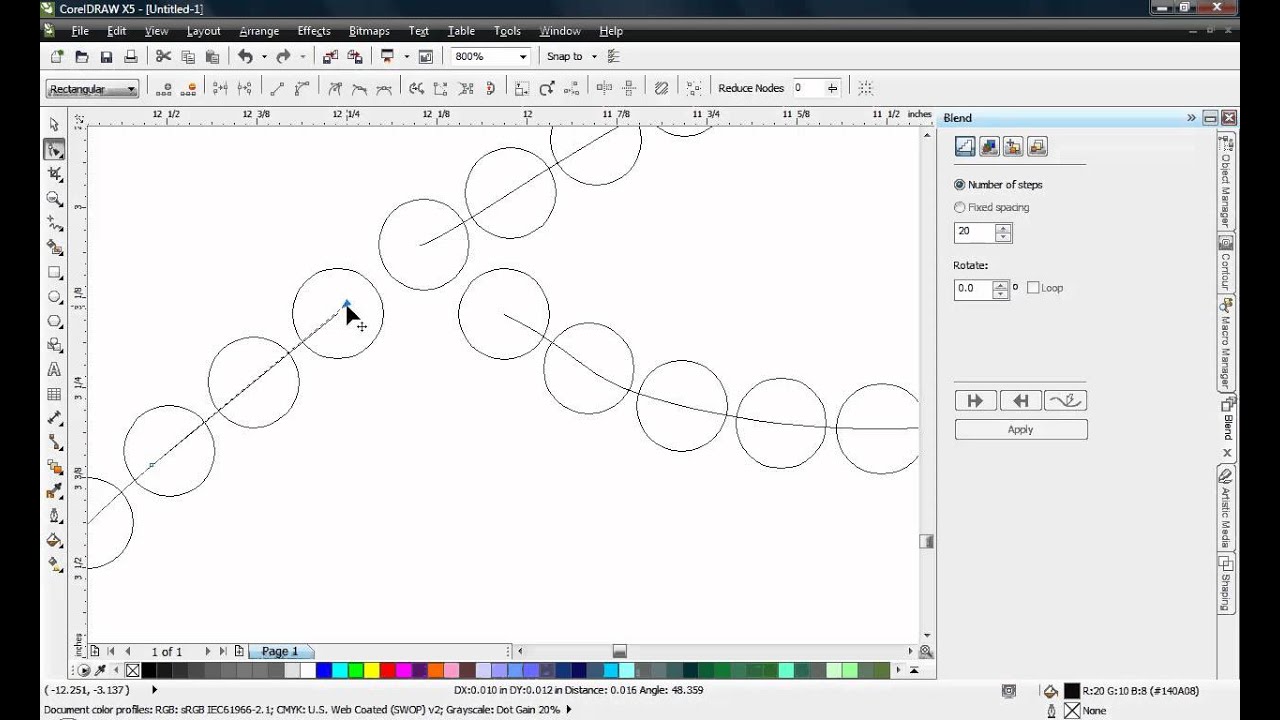Enable the Loop checkbox
This screenshot has height=720, width=1280.
(x=1033, y=288)
